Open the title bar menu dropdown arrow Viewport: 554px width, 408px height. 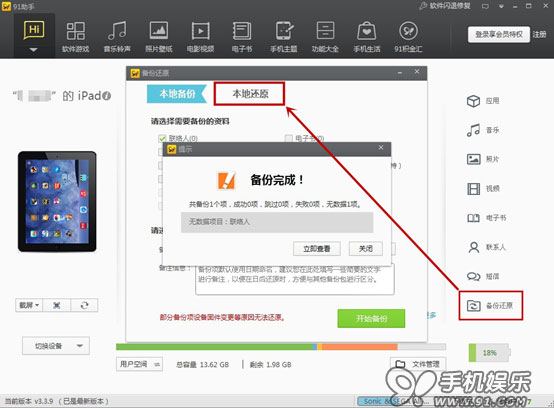501,6
